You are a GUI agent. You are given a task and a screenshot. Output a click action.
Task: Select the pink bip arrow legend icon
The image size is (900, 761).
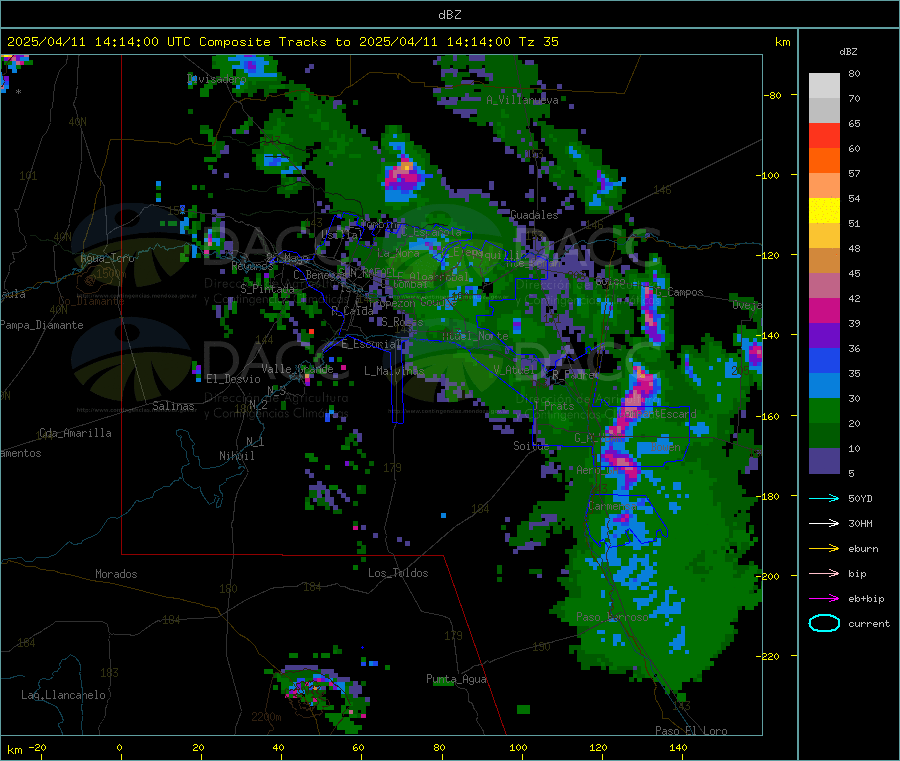(824, 573)
